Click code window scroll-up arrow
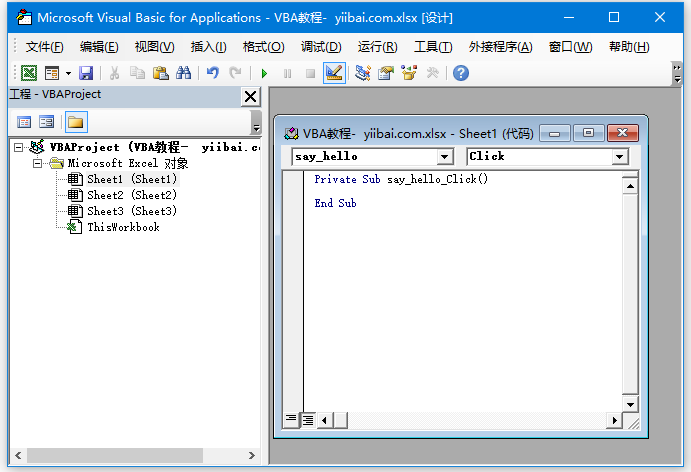 (630, 186)
